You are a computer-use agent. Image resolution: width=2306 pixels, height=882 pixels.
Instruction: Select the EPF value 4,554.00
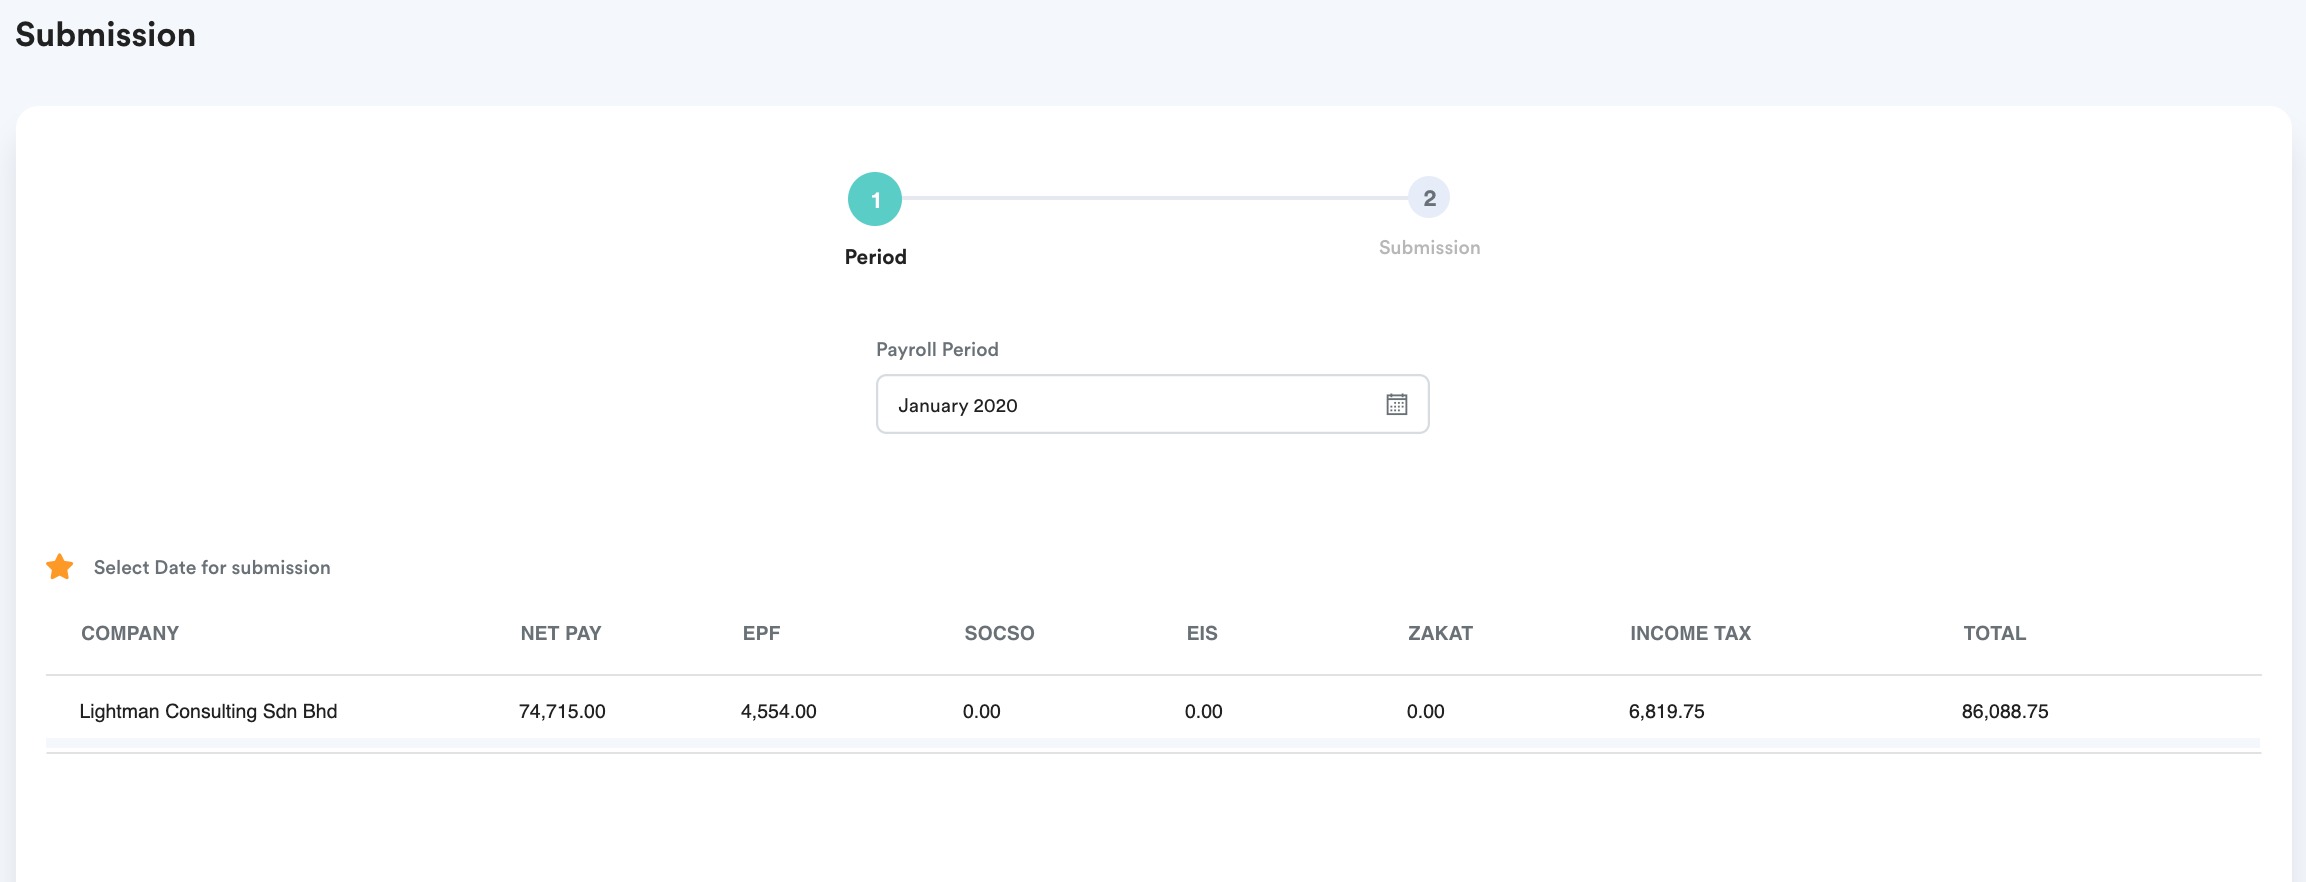pos(778,711)
